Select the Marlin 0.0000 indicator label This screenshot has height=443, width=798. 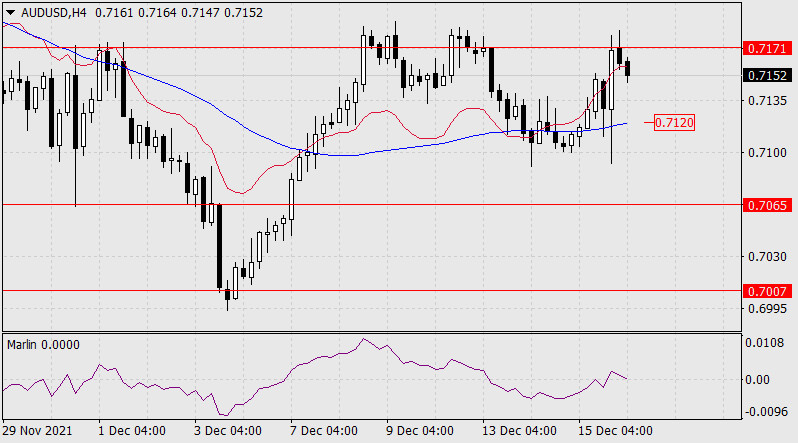[x=43, y=345]
